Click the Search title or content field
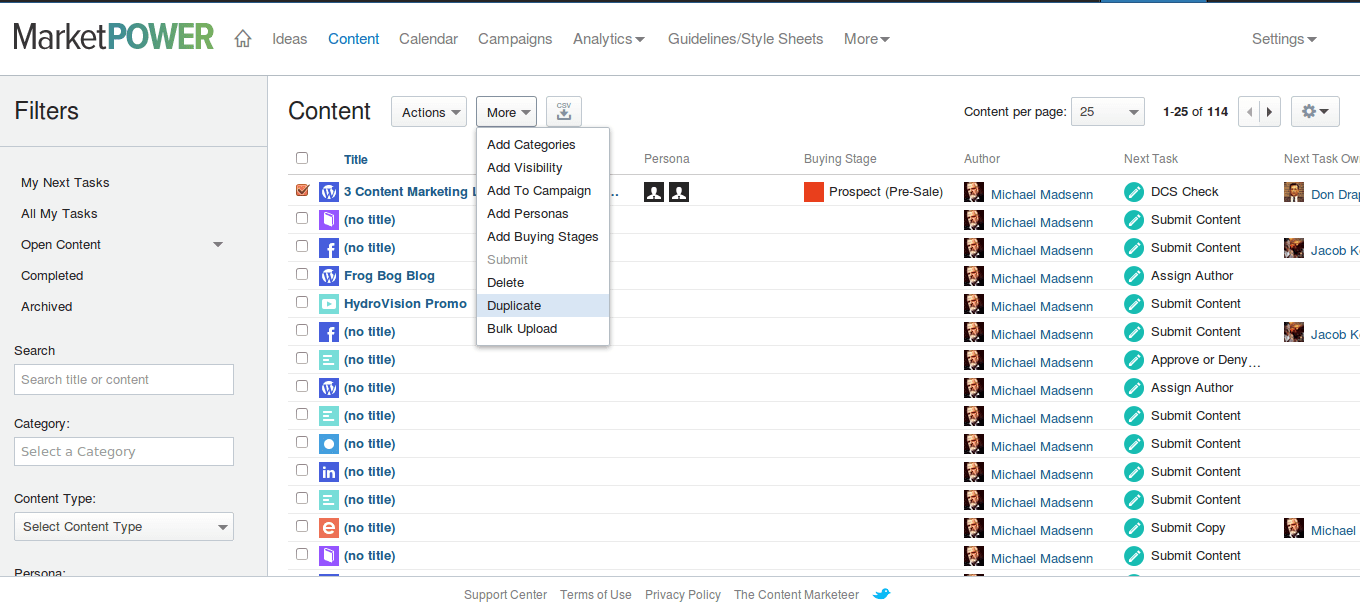Screen dimensions: 1360x613 click(x=124, y=380)
